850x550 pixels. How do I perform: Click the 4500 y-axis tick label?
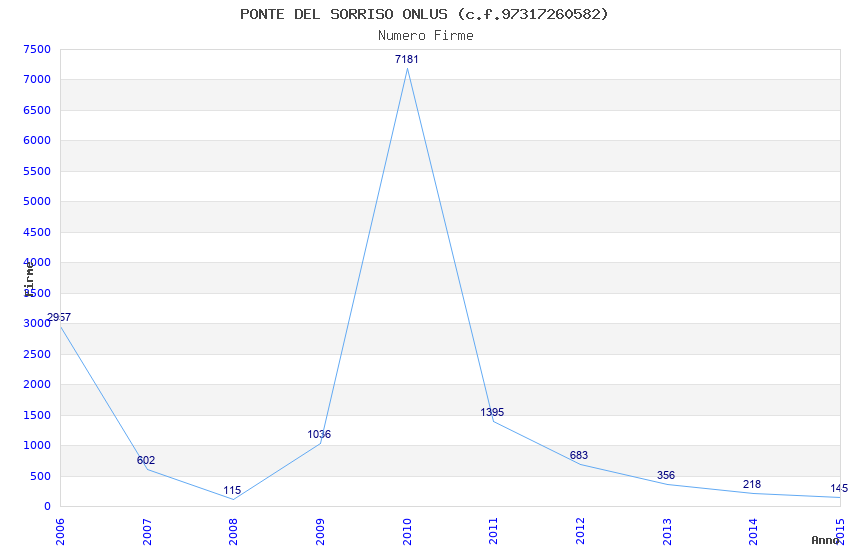[37, 232]
